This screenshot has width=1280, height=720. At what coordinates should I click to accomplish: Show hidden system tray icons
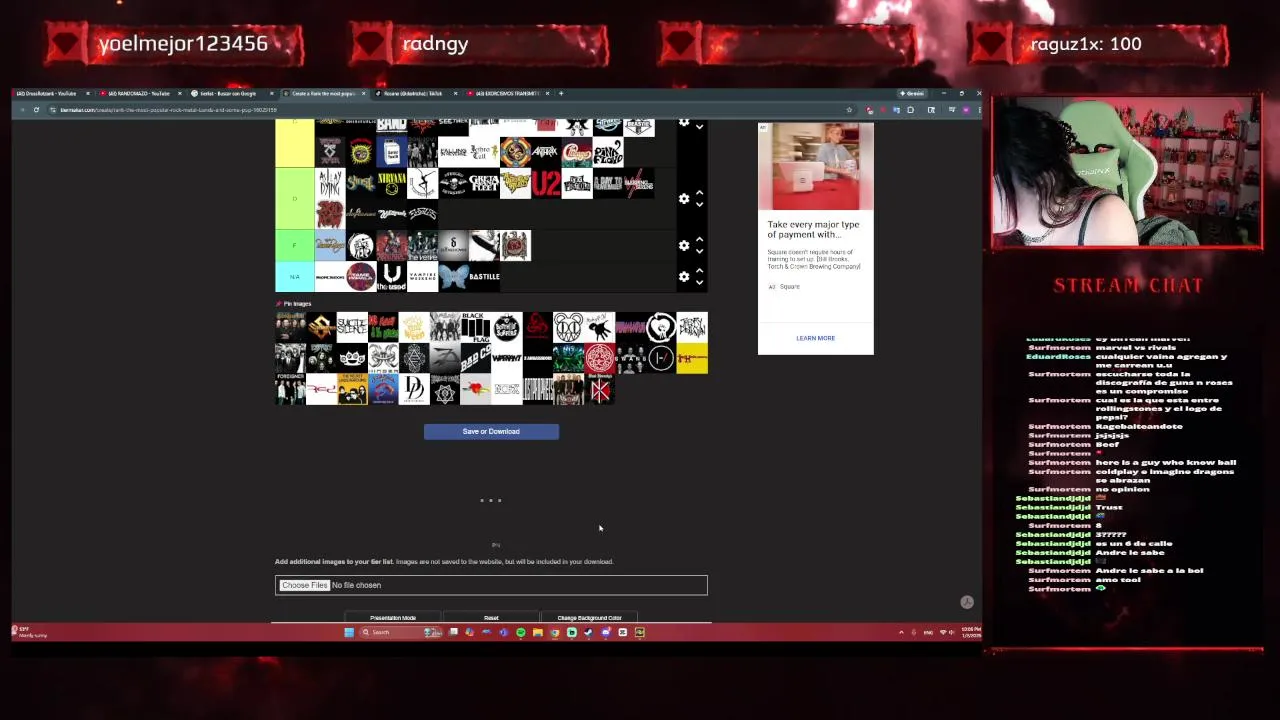click(x=901, y=632)
